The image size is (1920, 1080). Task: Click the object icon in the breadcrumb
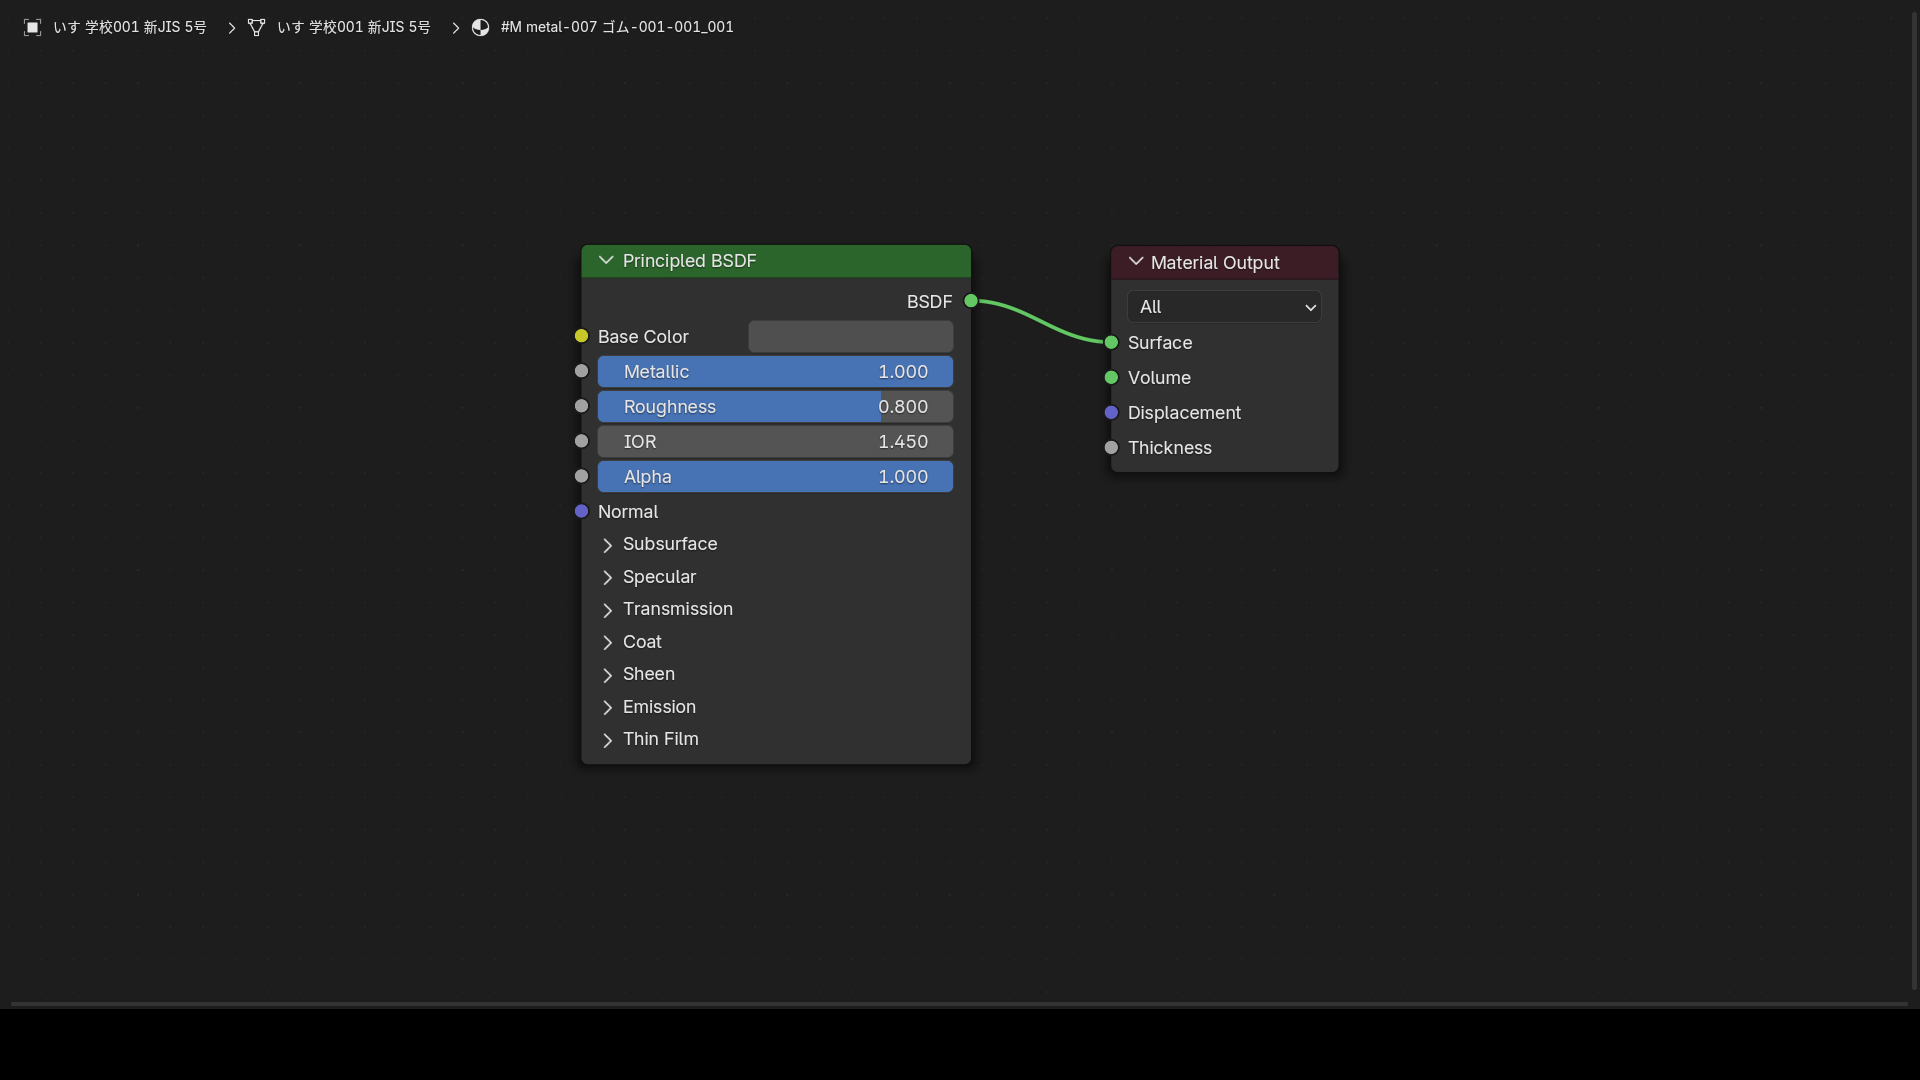click(32, 27)
